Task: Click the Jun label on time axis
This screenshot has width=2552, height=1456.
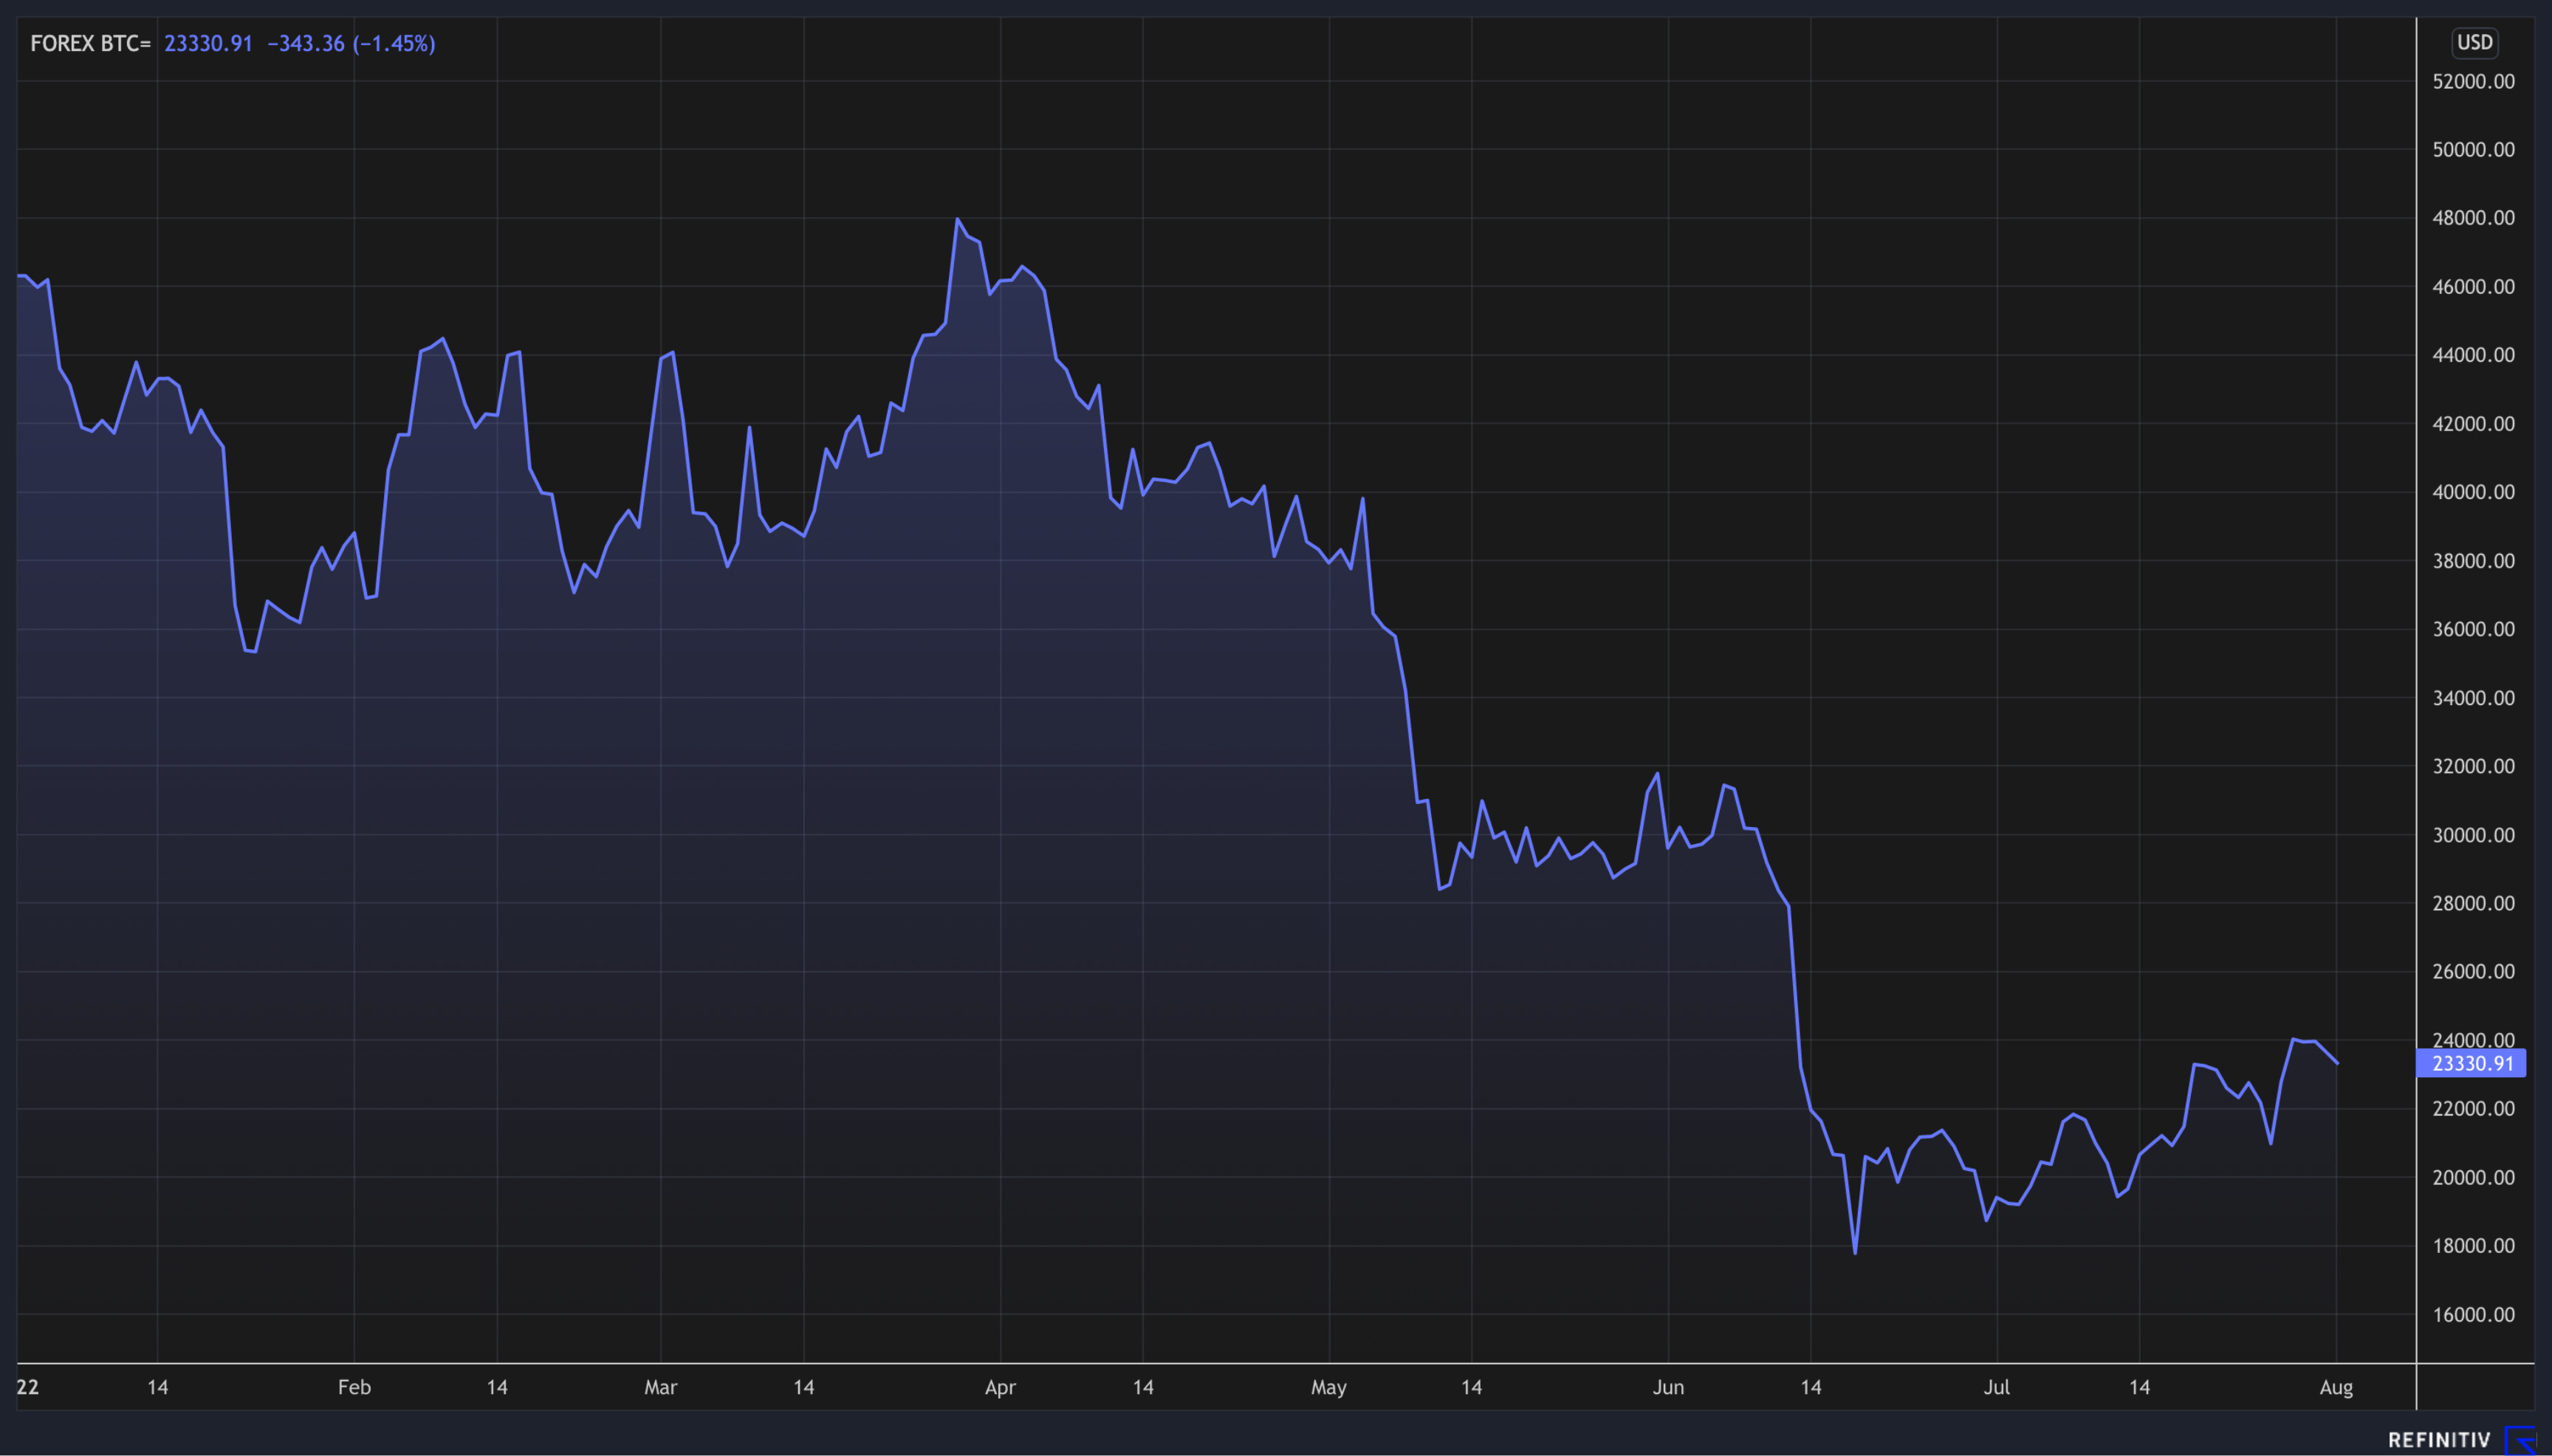Action: [1668, 1387]
